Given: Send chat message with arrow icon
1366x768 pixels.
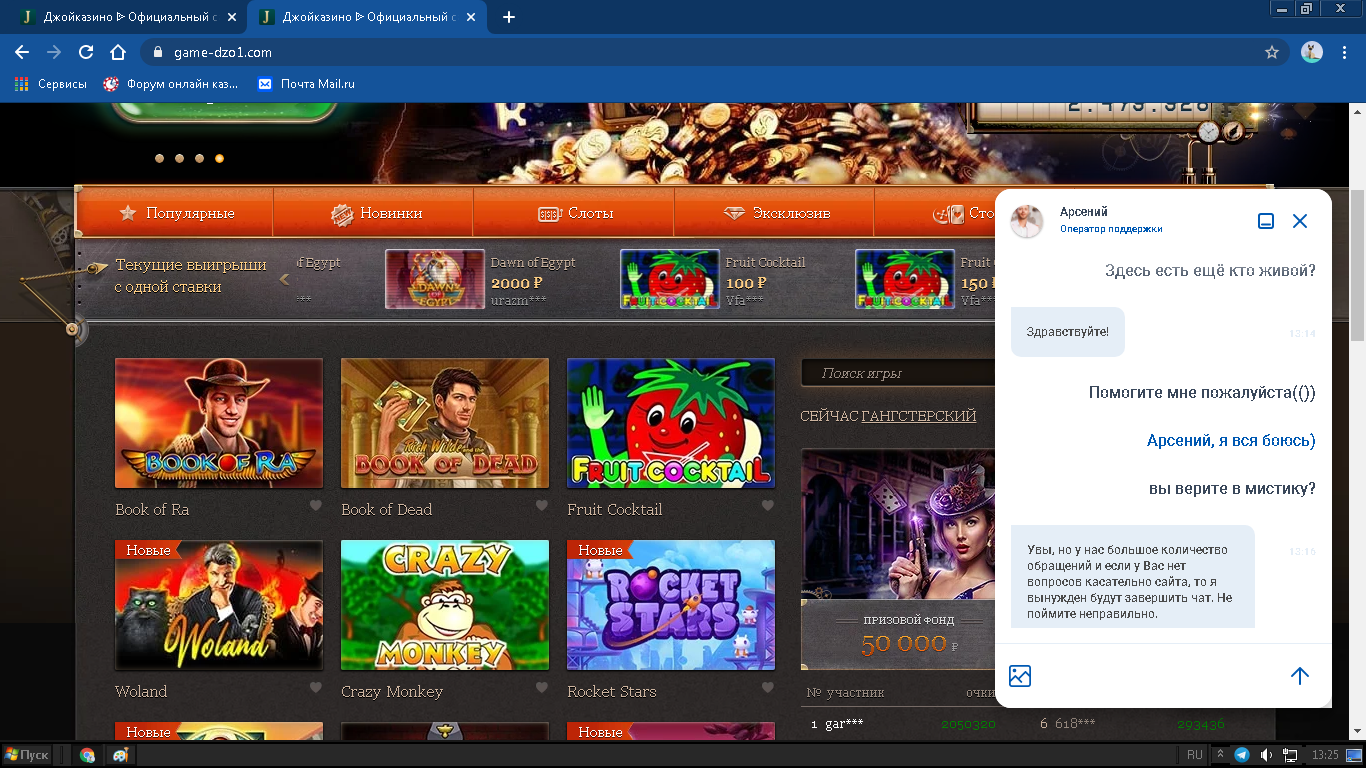Looking at the screenshot, I should [1300, 676].
